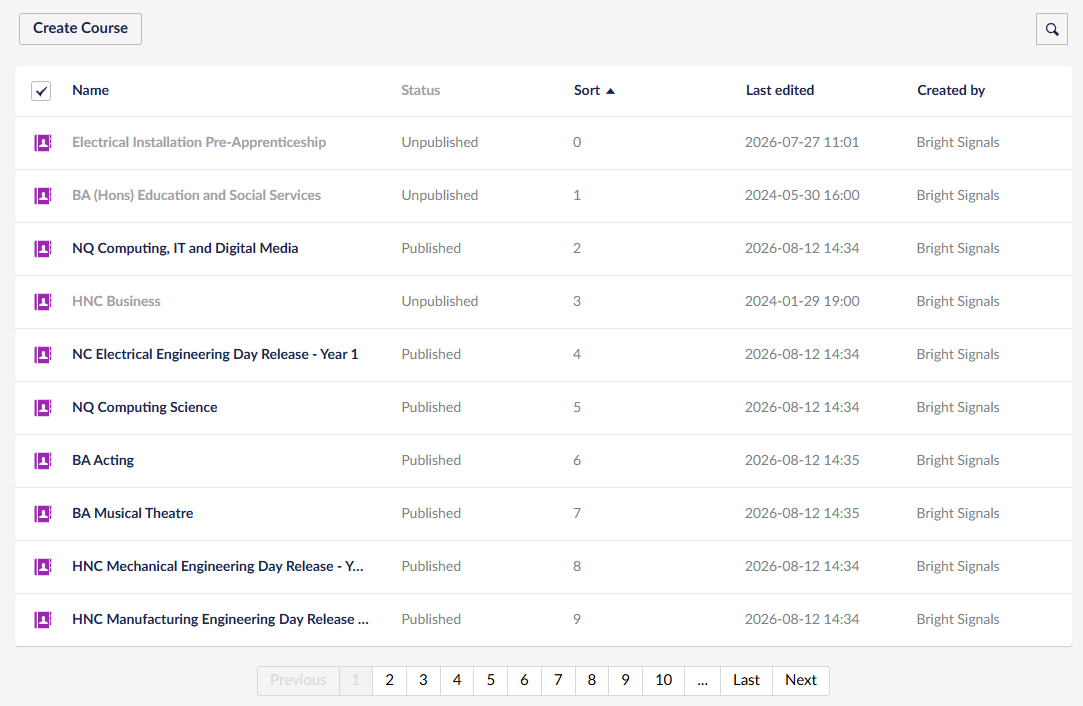This screenshot has height=706, width=1083.
Task: Click the Status column header
Action: pyautogui.click(x=421, y=90)
